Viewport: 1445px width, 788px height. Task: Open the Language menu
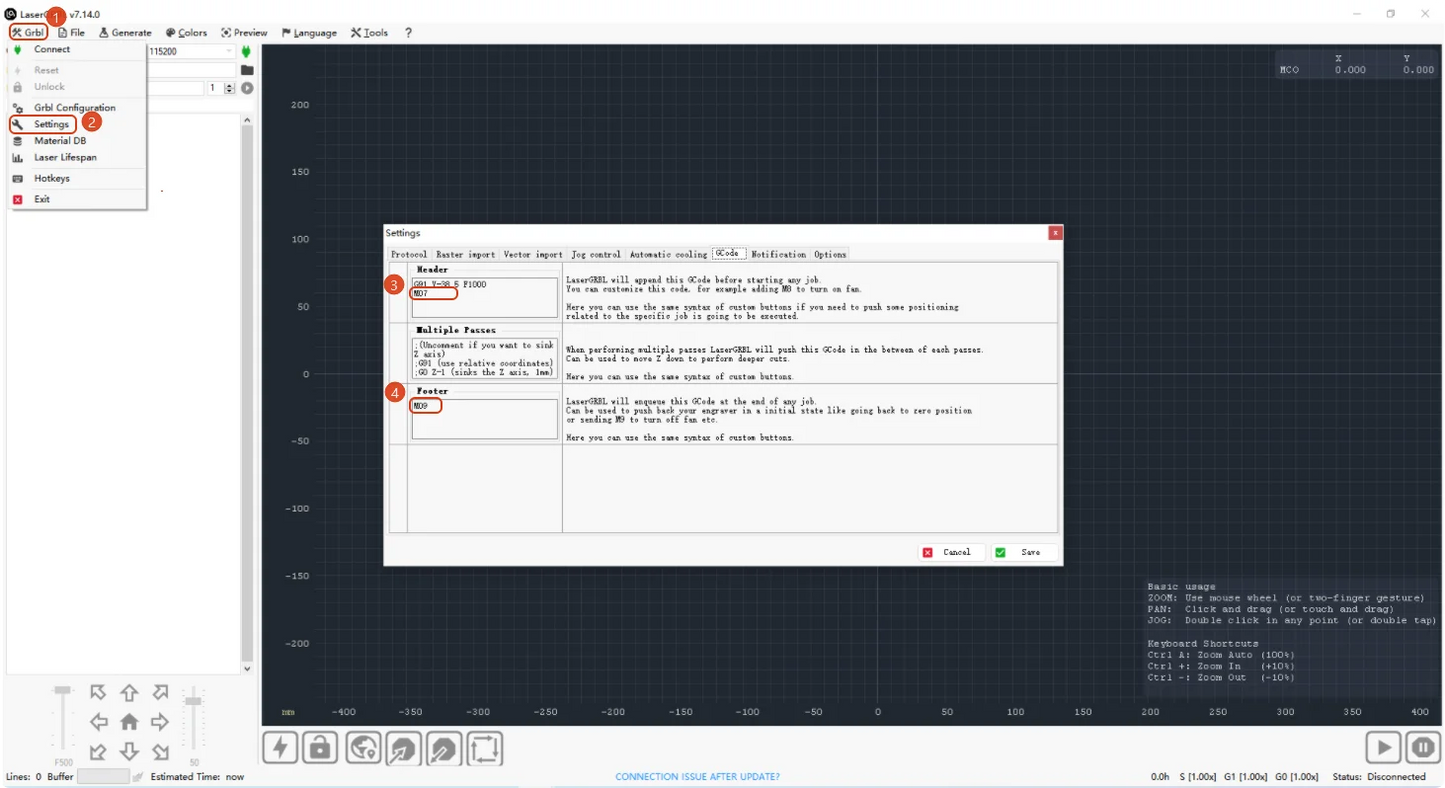coord(309,32)
